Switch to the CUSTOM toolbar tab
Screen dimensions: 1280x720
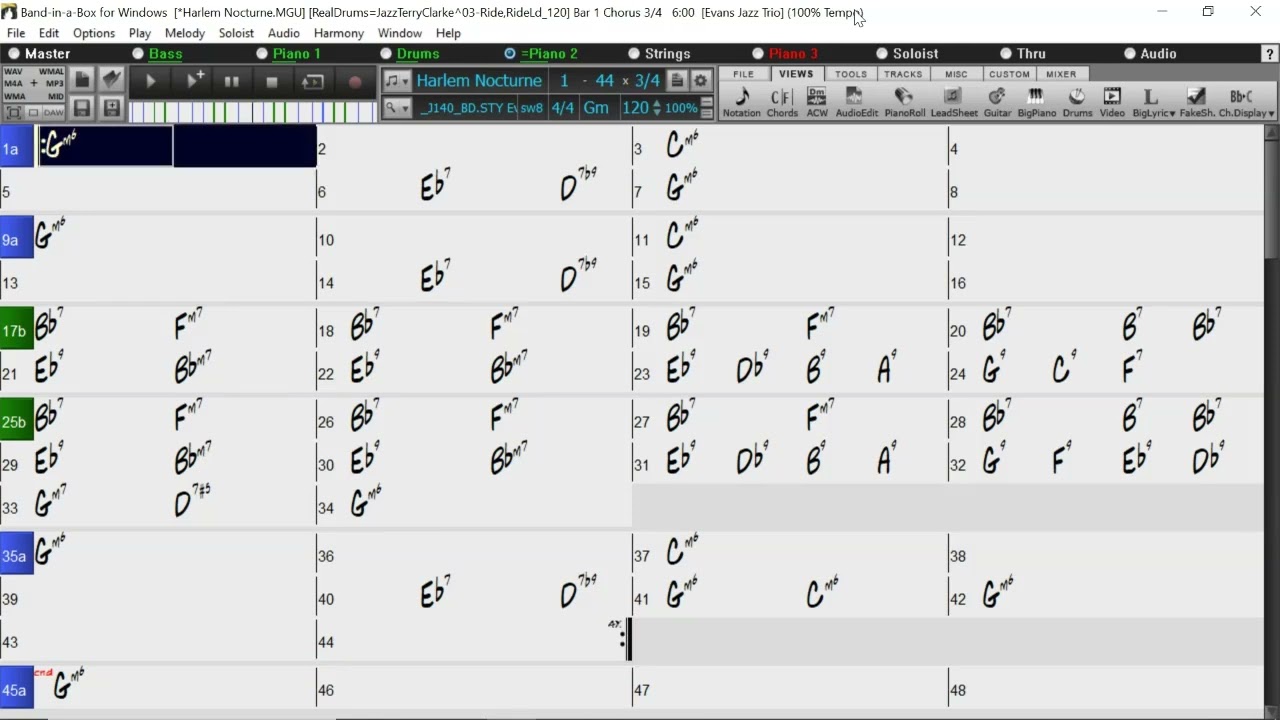pos(1009,74)
